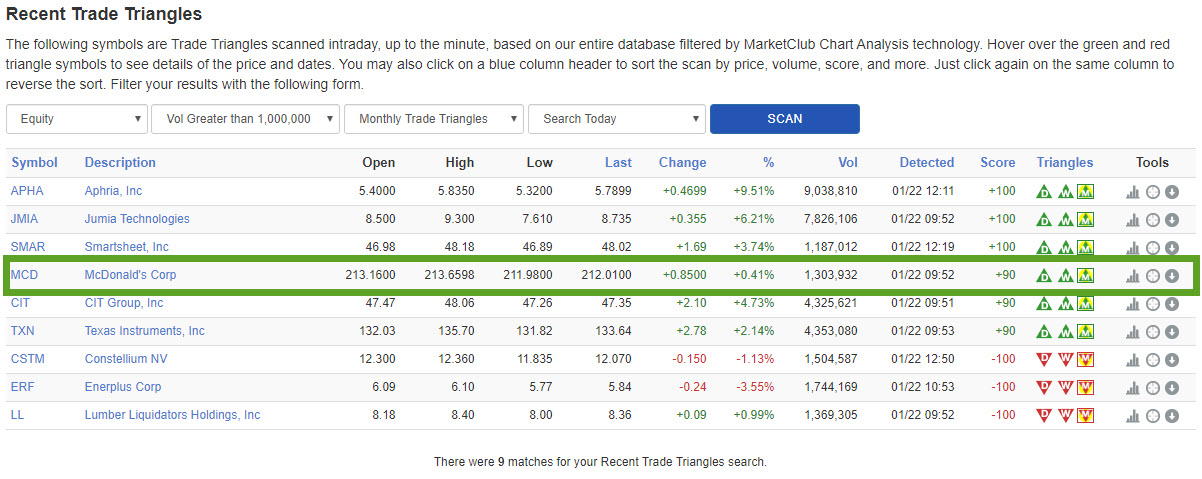Click crosshair tool icon for SMAR row
Image resolution: width=1202 pixels, height=479 pixels.
(1153, 248)
